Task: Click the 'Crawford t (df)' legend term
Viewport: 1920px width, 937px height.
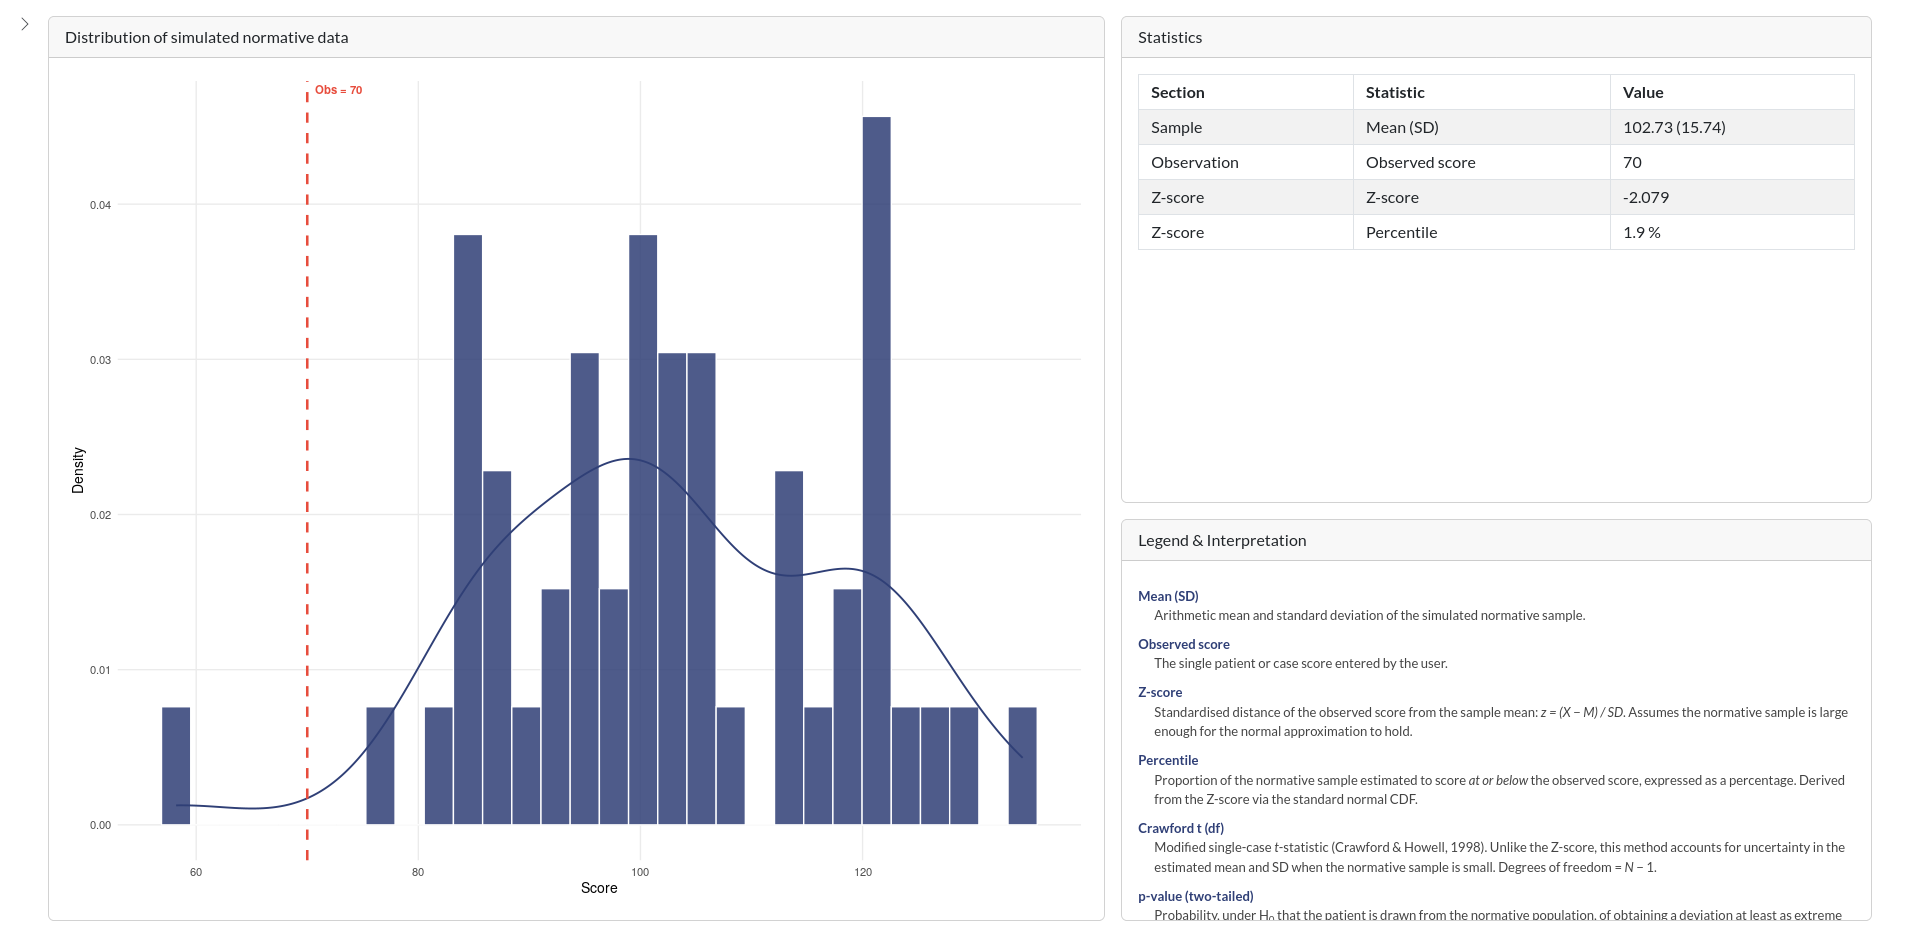Action: point(1181,828)
